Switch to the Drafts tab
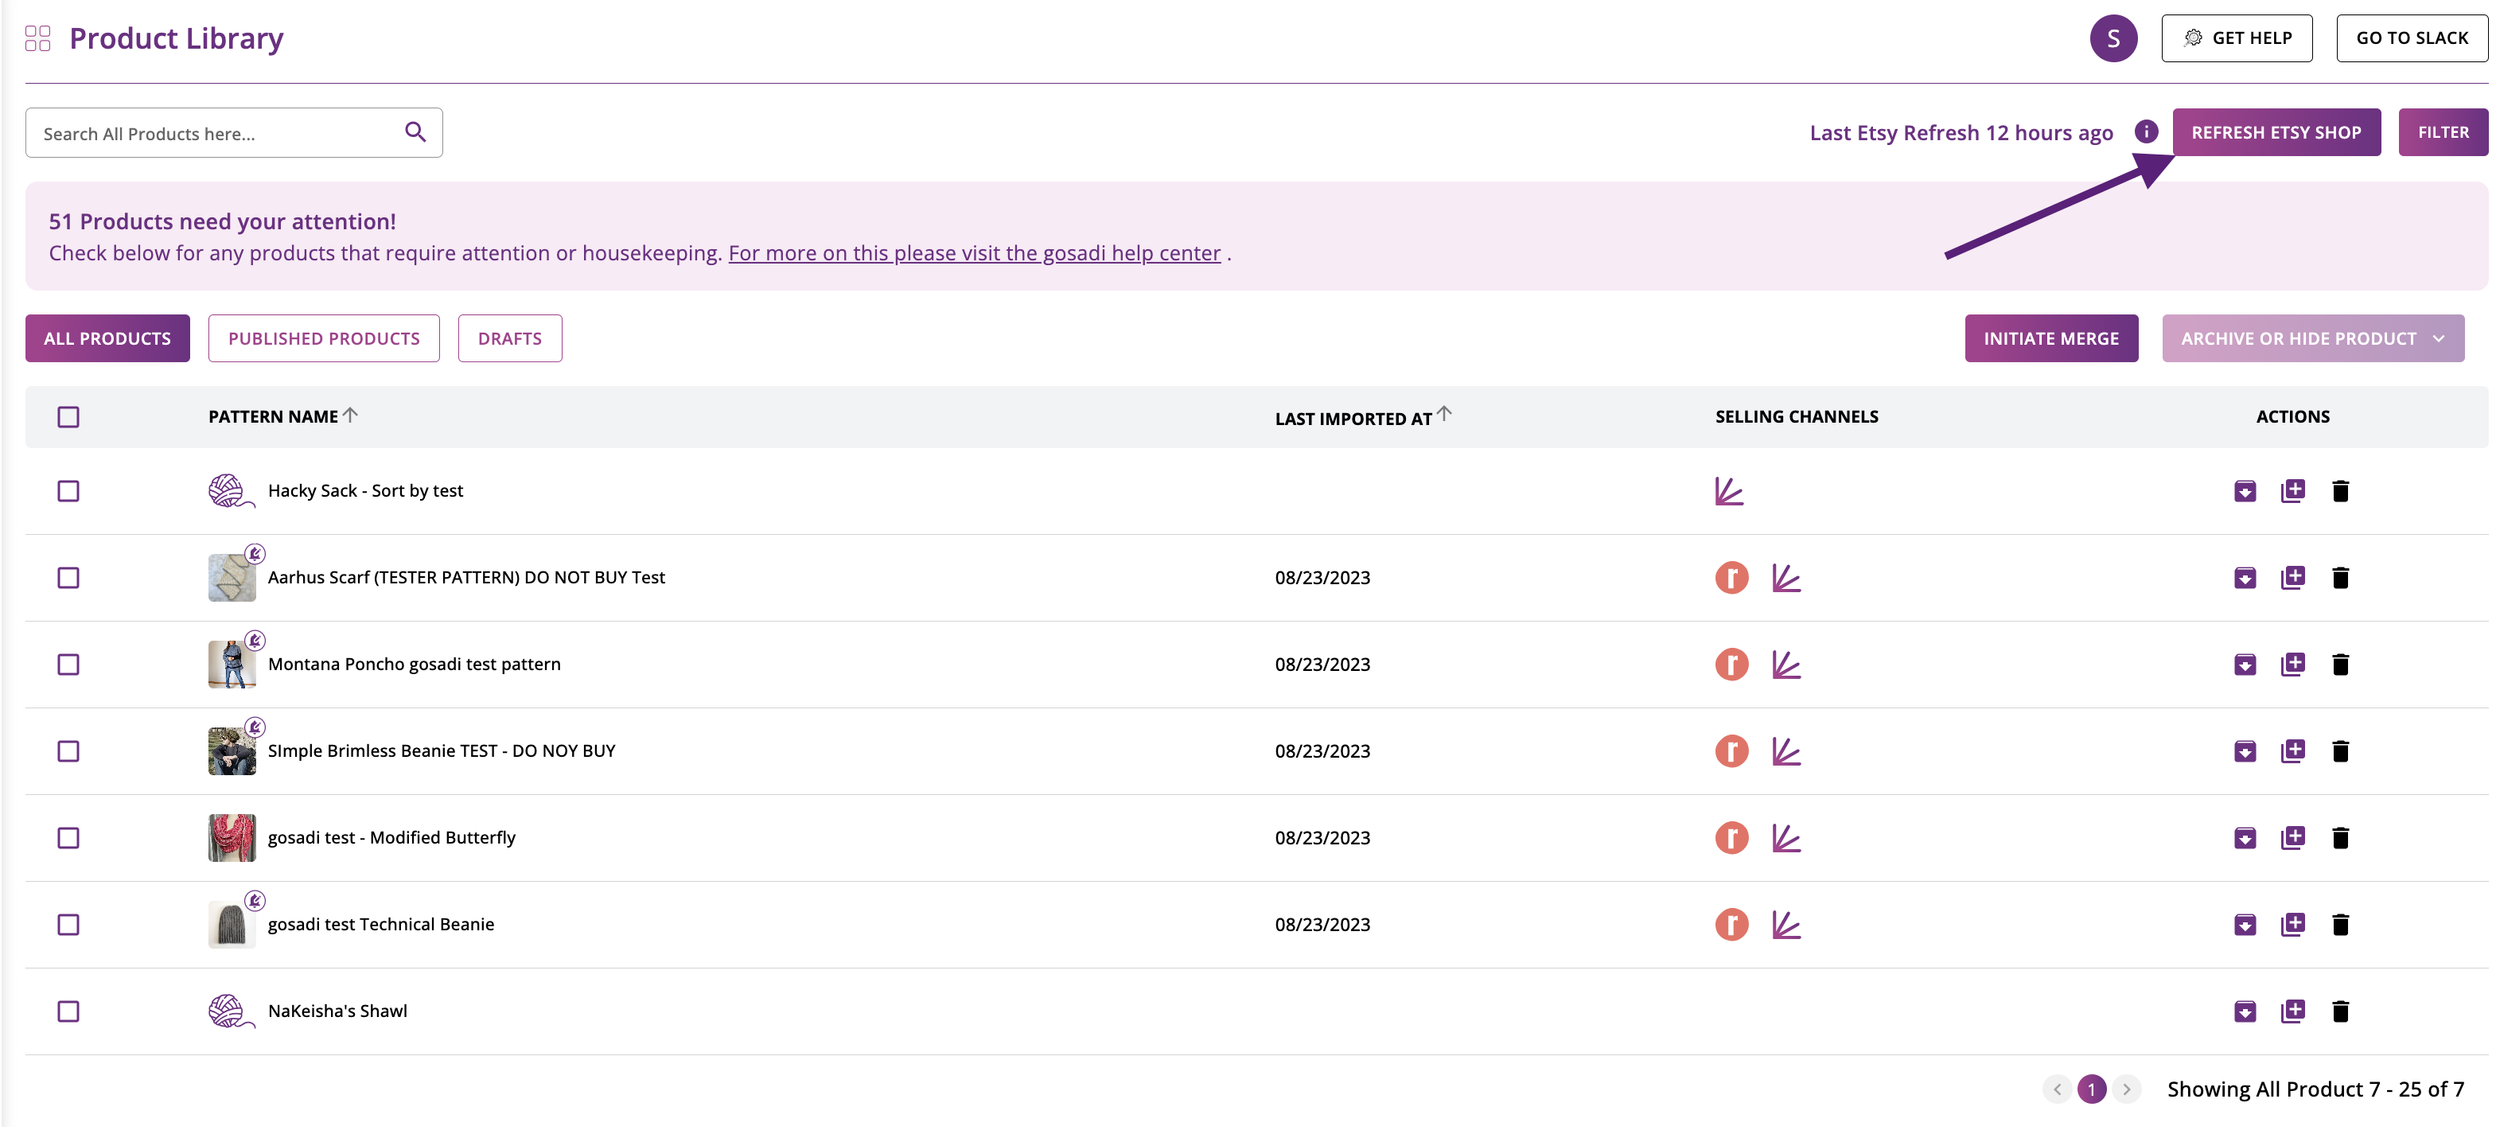This screenshot has width=2500, height=1127. pyautogui.click(x=510, y=338)
